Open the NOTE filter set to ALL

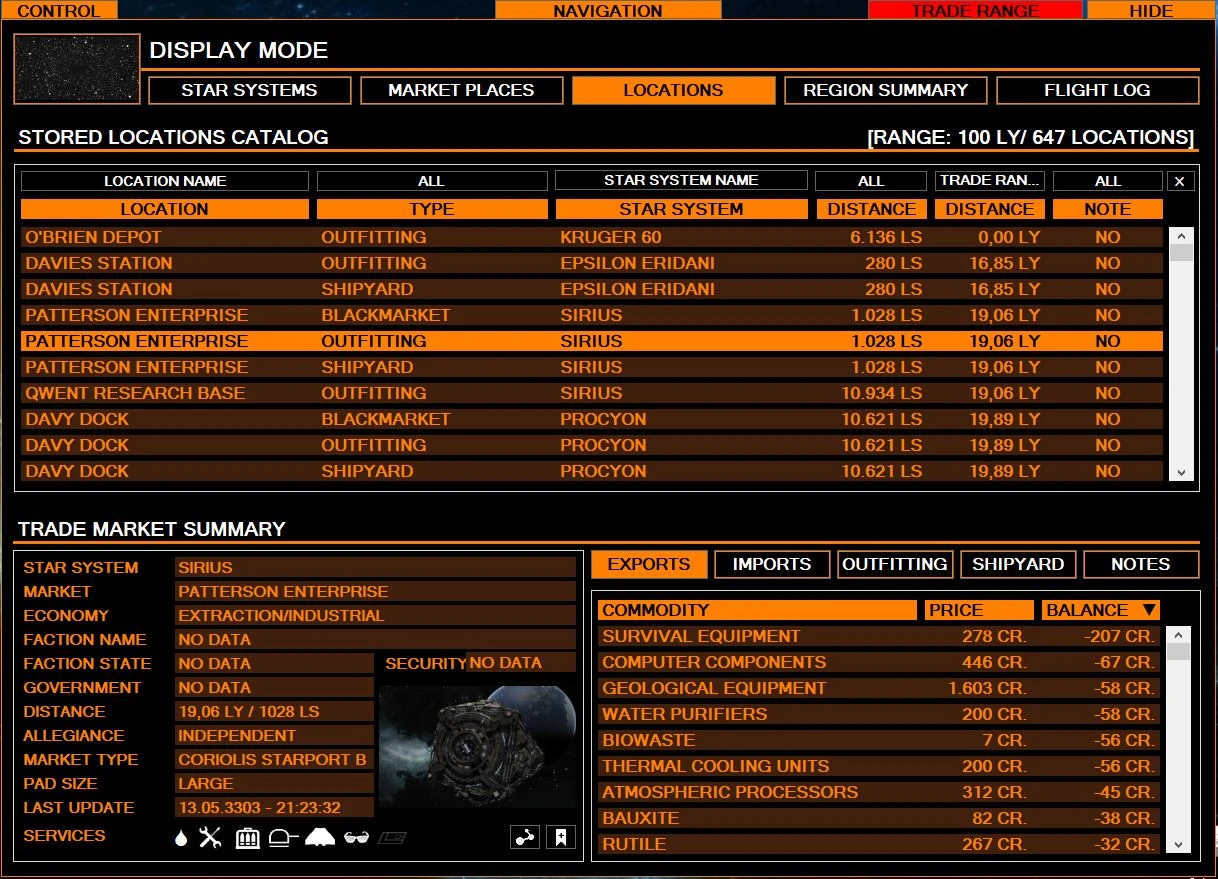click(x=1108, y=181)
